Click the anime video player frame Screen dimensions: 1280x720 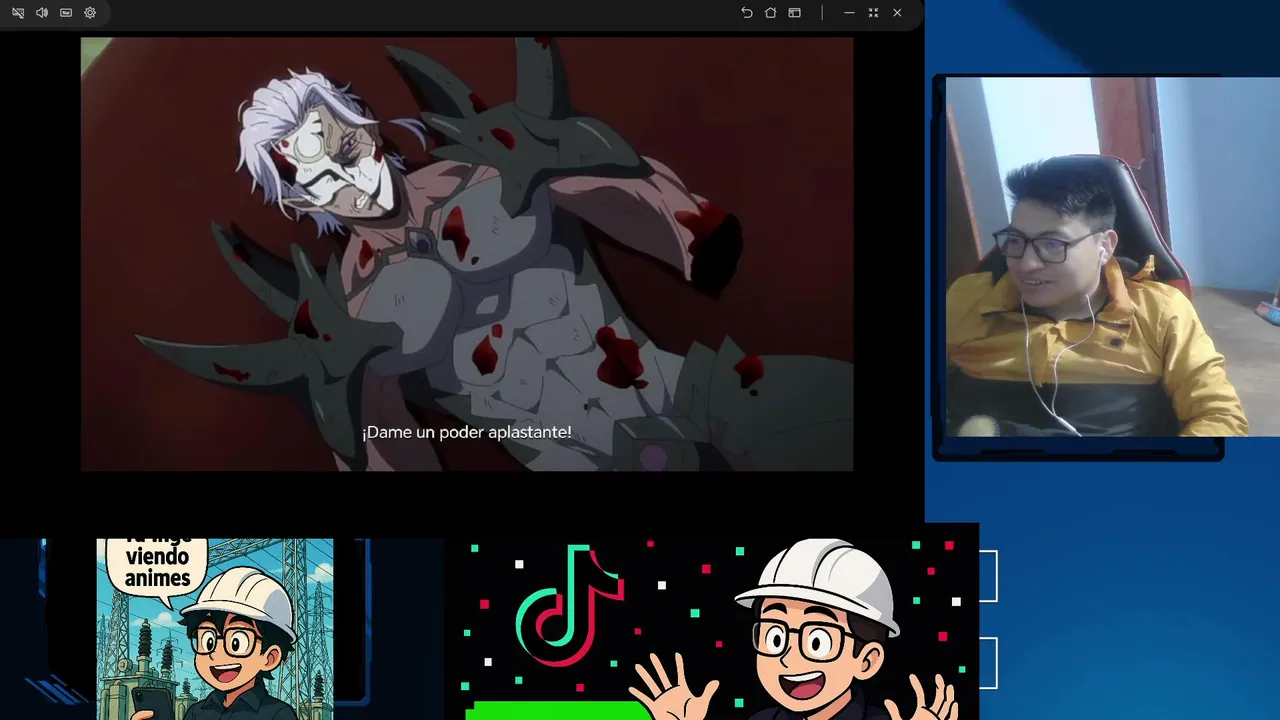[467, 254]
